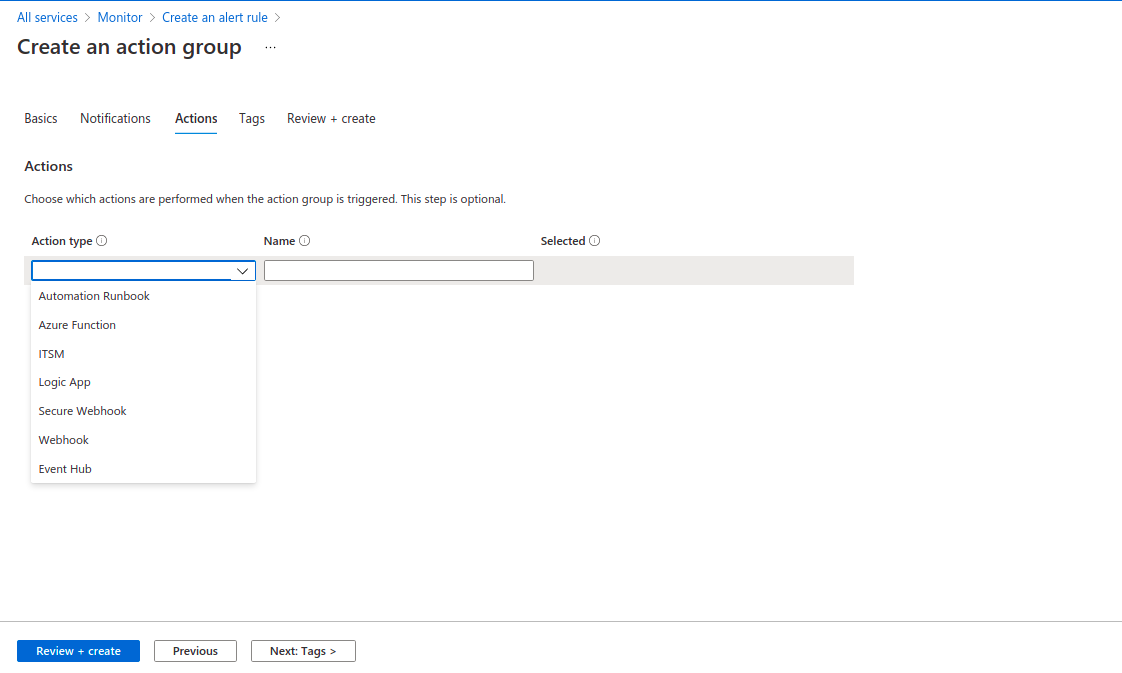This screenshot has width=1122, height=673.
Task: Choose Automation Runbook from the list
Action: pos(143,296)
